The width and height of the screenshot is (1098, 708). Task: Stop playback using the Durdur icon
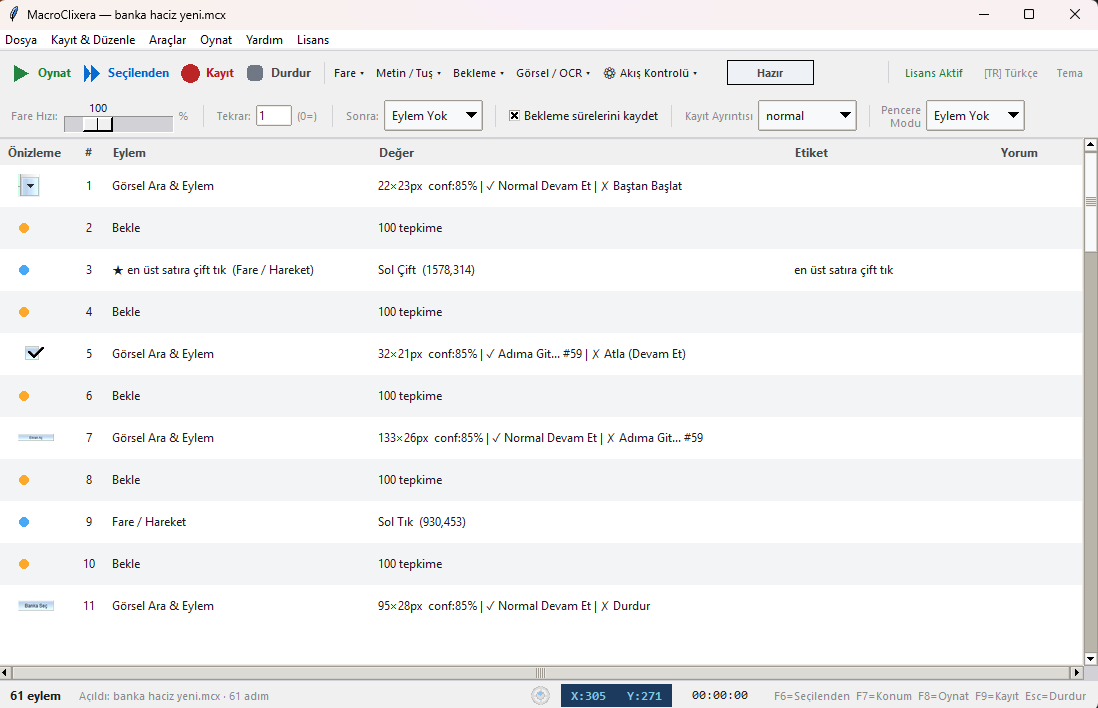click(255, 73)
